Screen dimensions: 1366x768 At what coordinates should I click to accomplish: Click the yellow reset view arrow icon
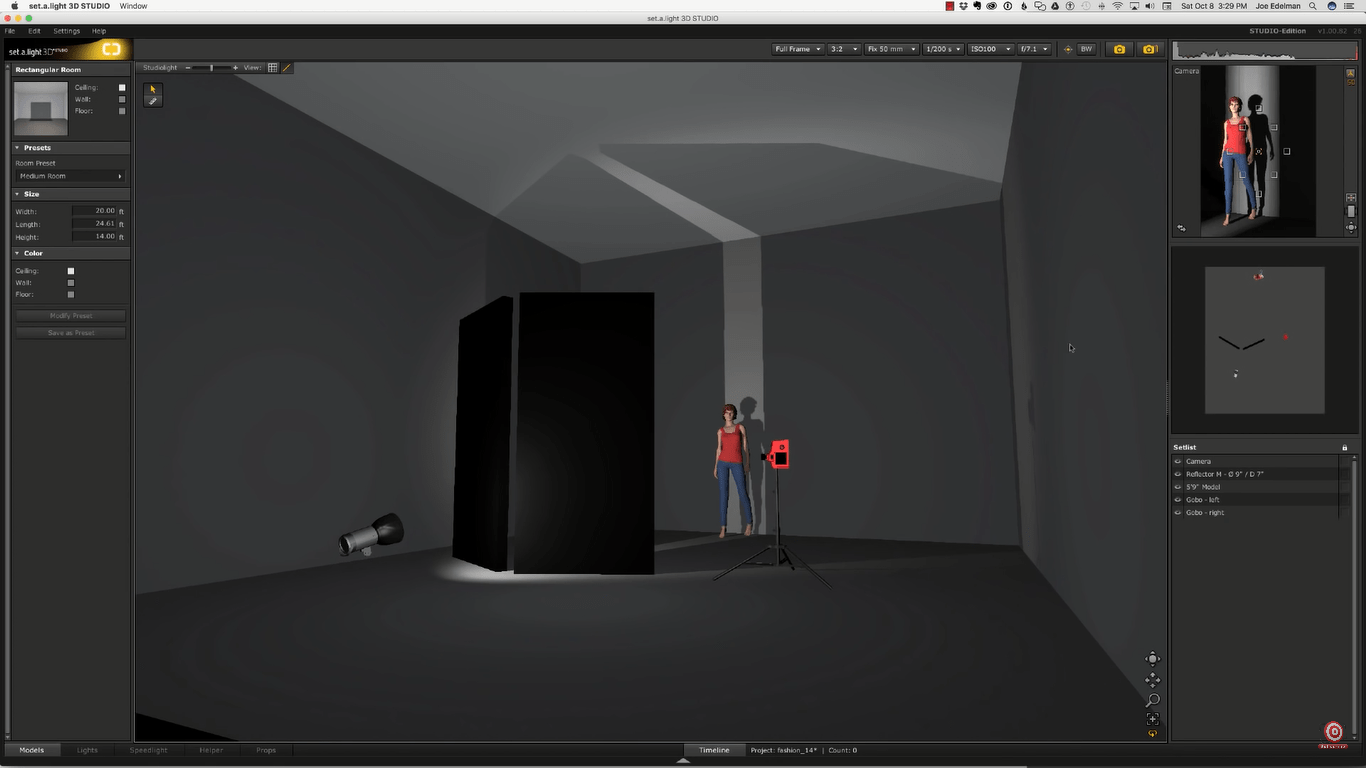click(x=1153, y=734)
